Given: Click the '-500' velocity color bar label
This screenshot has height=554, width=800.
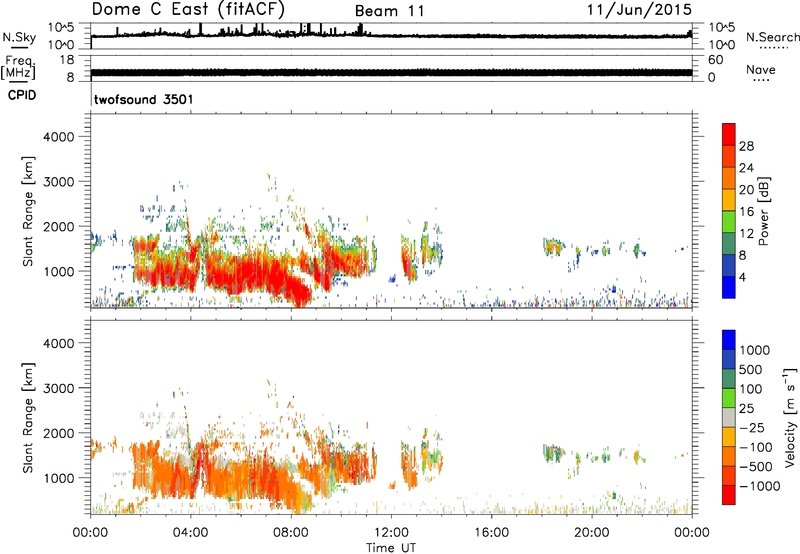Looking at the screenshot, I should pos(756,467).
